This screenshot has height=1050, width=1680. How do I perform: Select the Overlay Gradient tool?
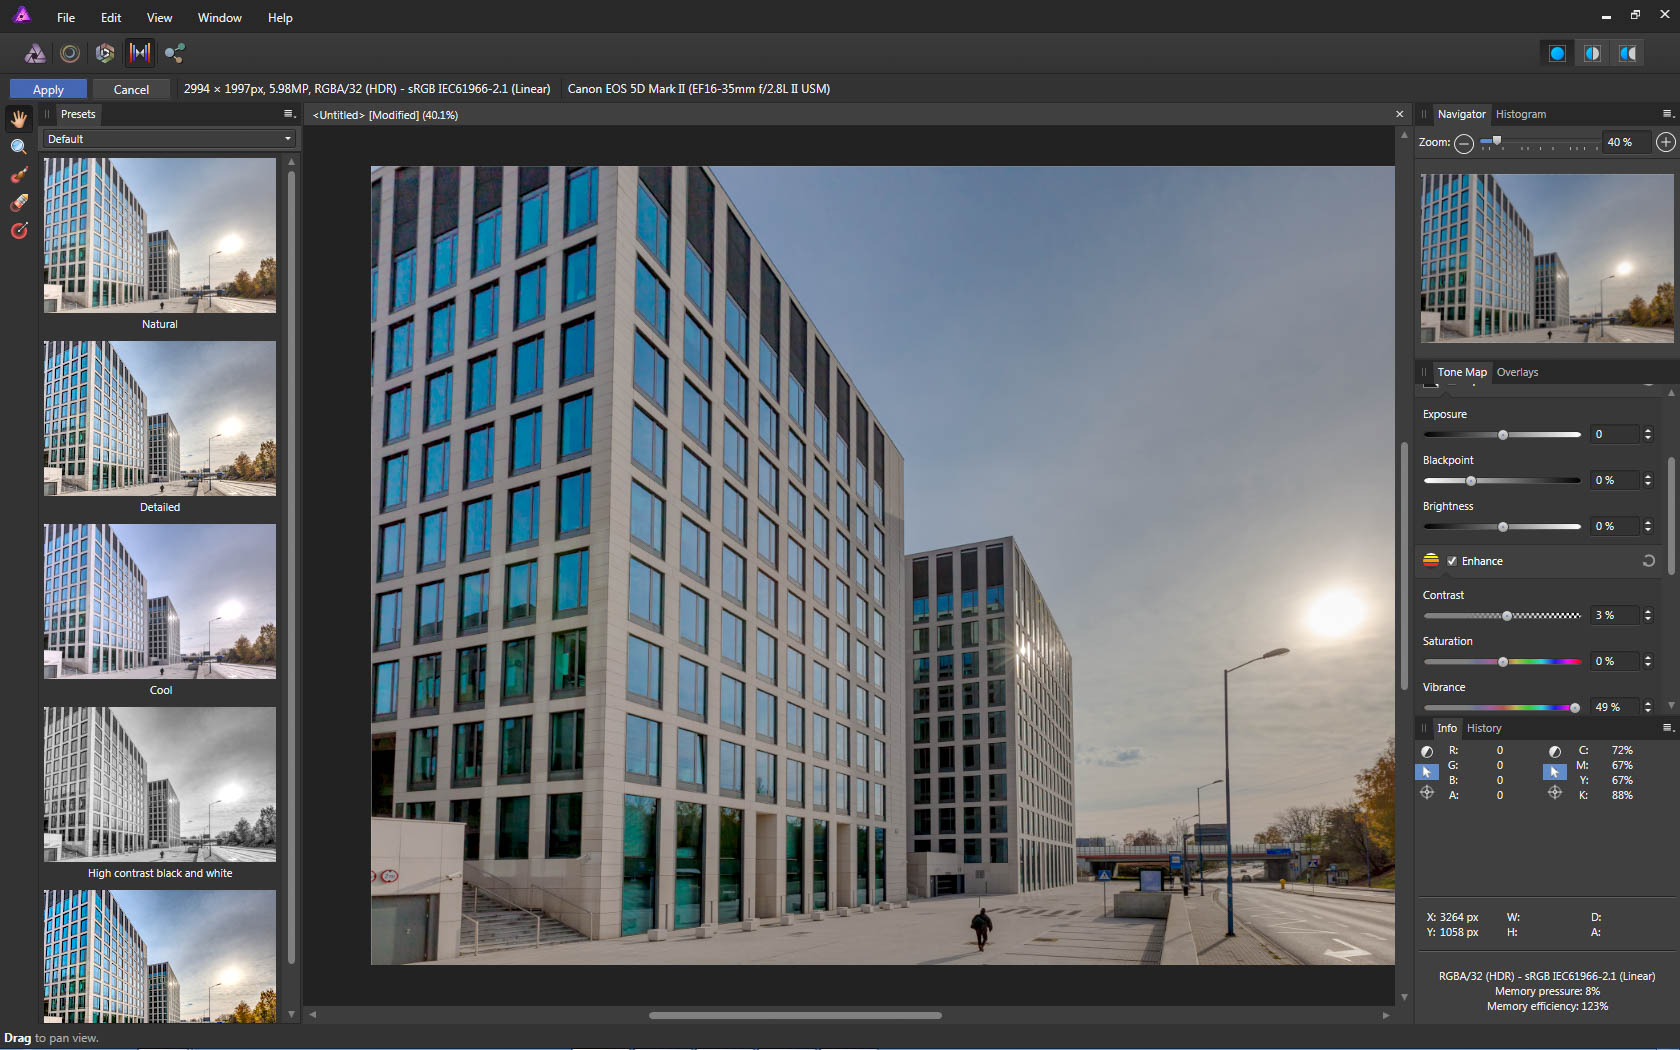[18, 231]
